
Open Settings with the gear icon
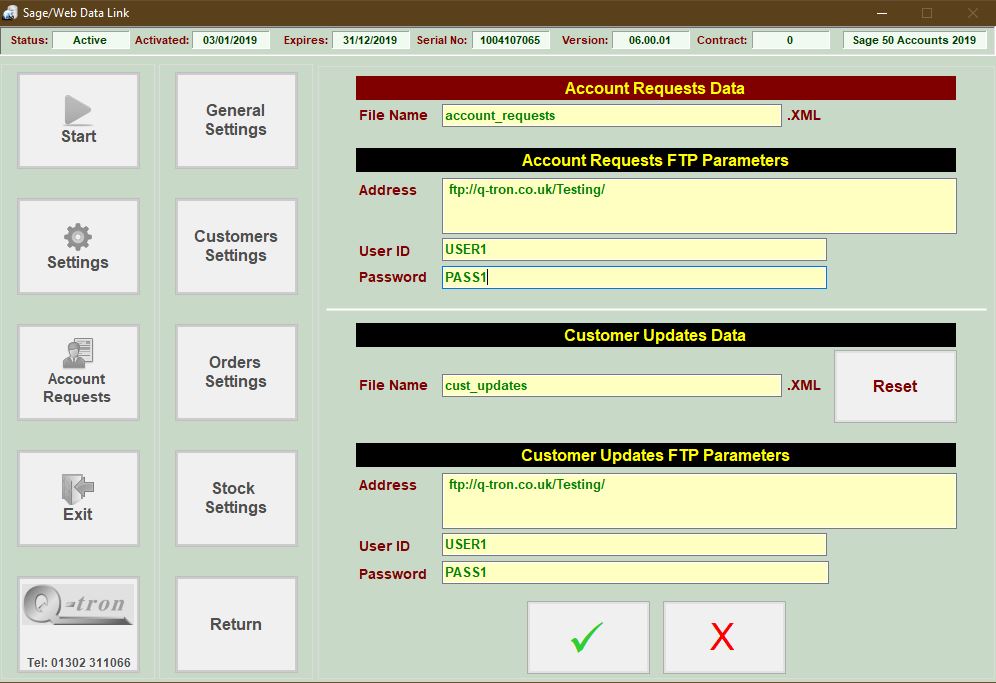(78, 247)
